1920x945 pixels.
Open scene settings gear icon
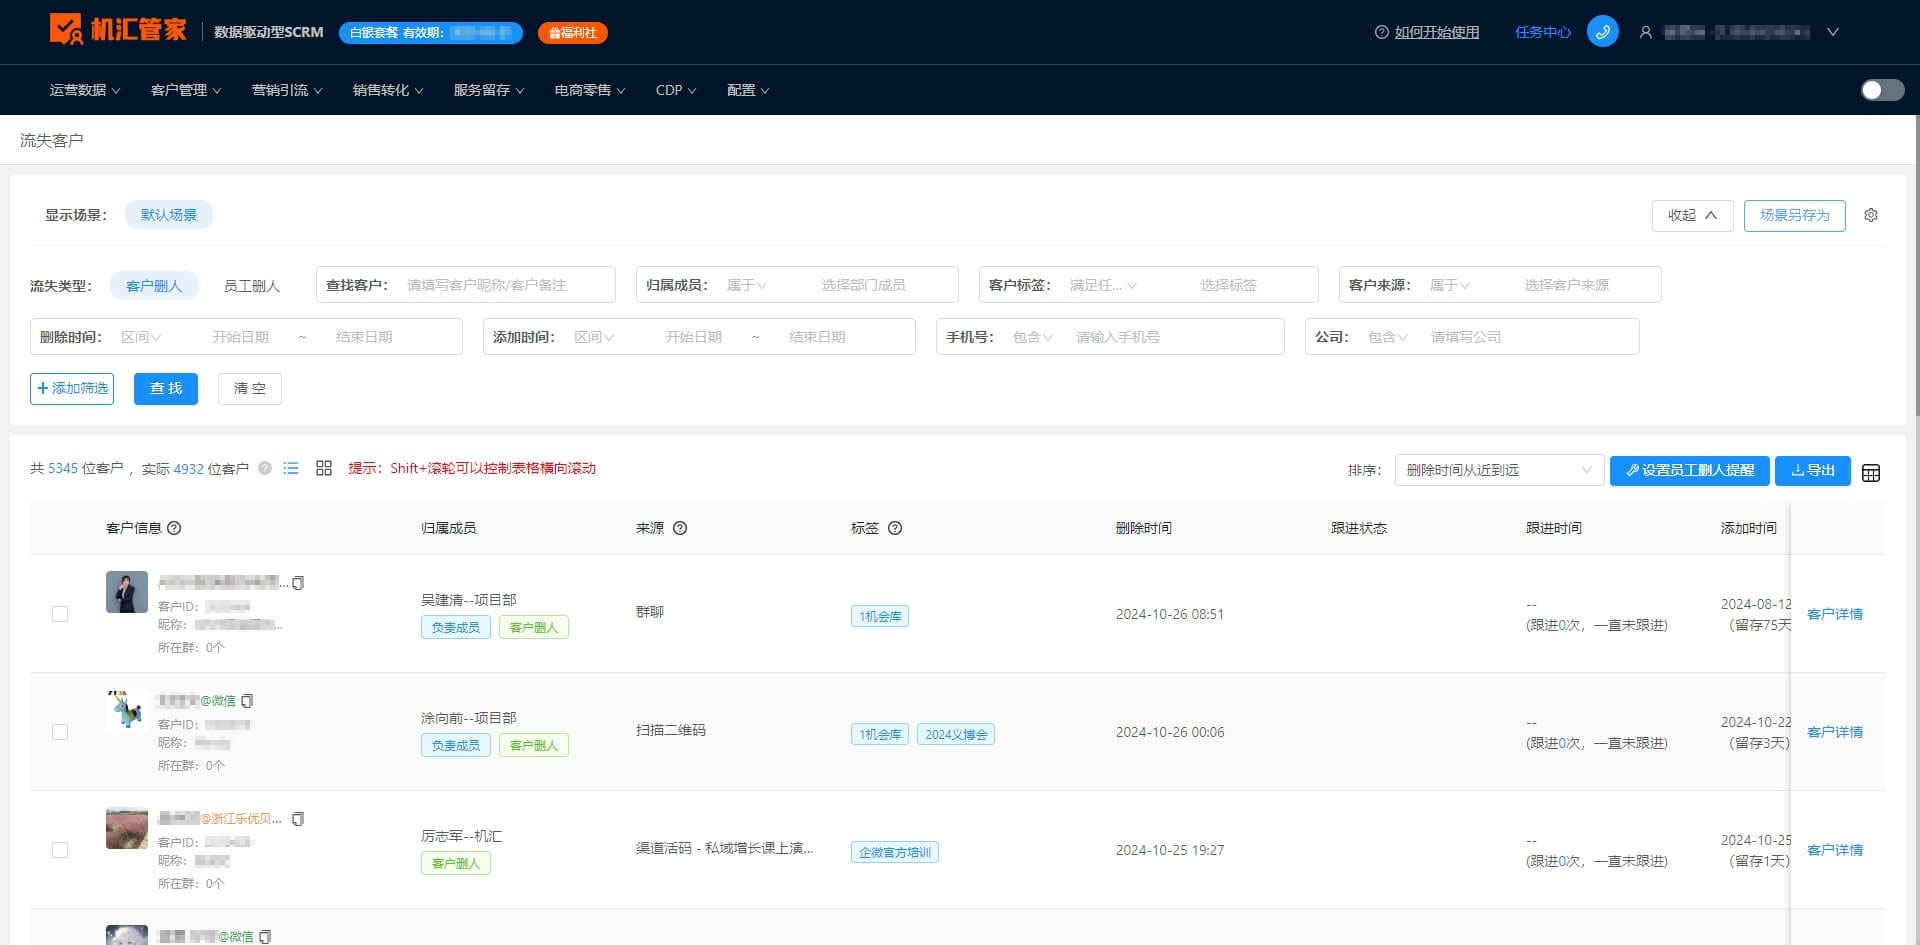pyautogui.click(x=1871, y=215)
